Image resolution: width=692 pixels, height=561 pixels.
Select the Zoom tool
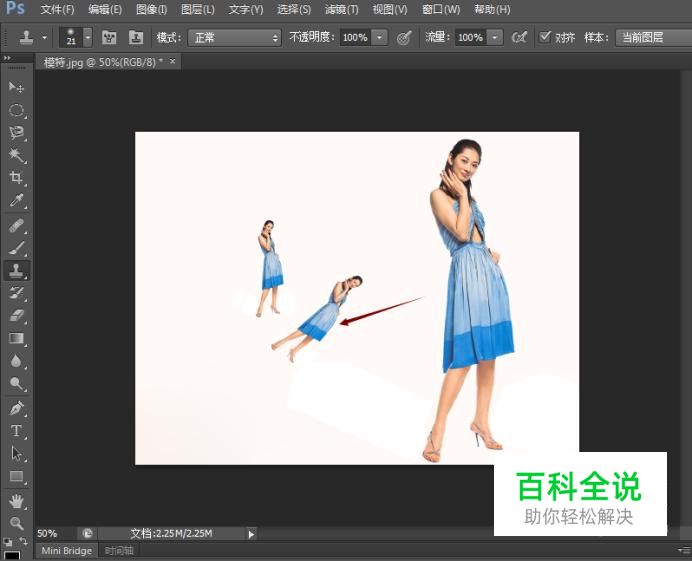point(16,523)
